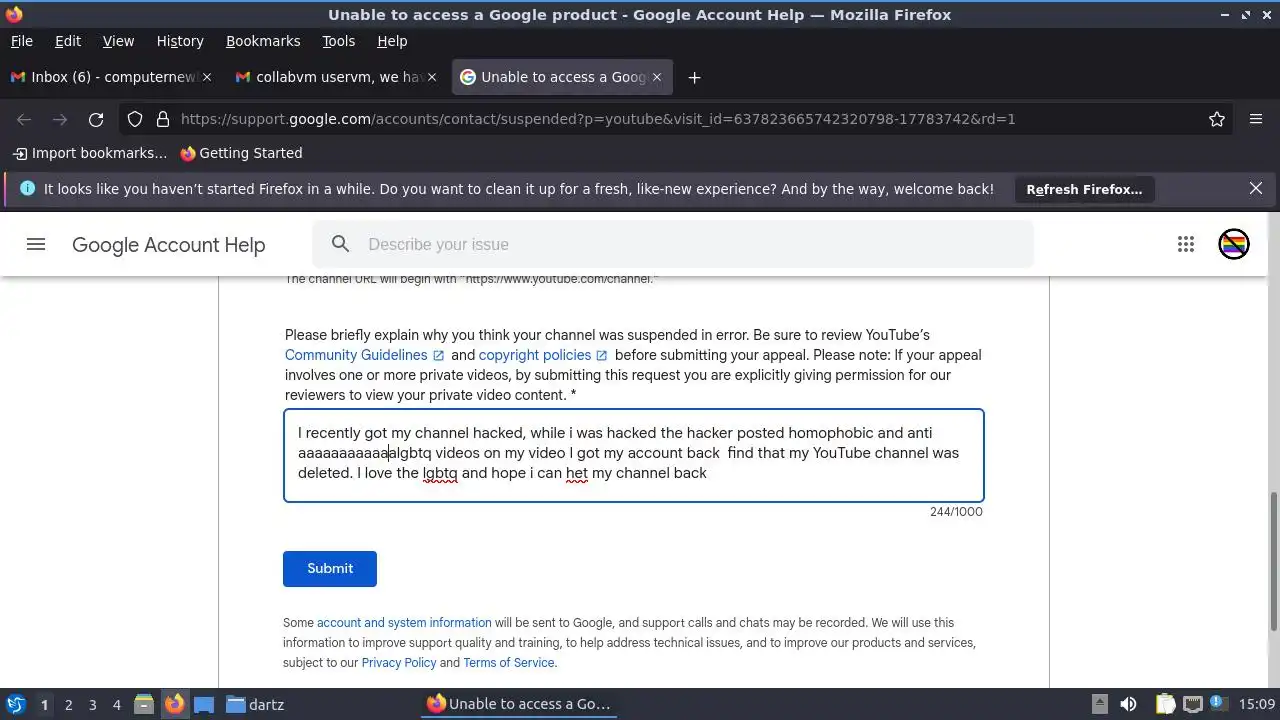Open the Bookmarks menu
The height and width of the screenshot is (720, 1280).
click(x=263, y=41)
